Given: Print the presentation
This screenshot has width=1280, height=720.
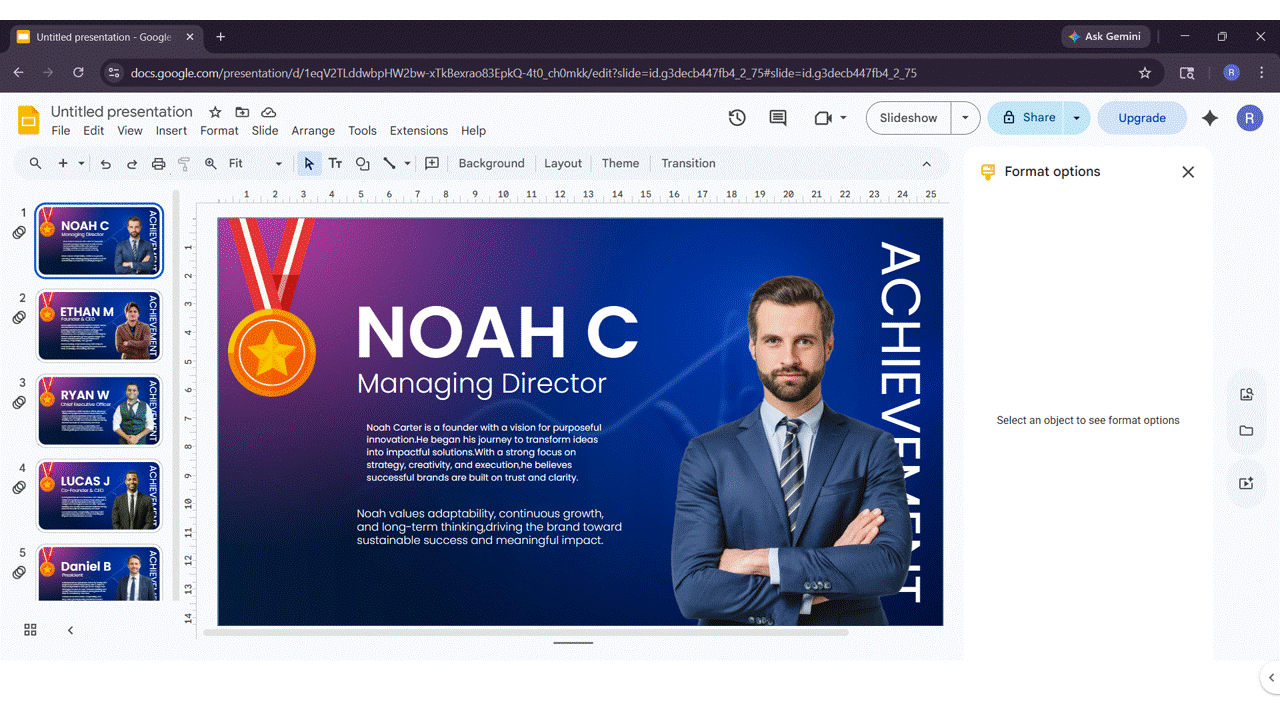Looking at the screenshot, I should click(x=158, y=163).
